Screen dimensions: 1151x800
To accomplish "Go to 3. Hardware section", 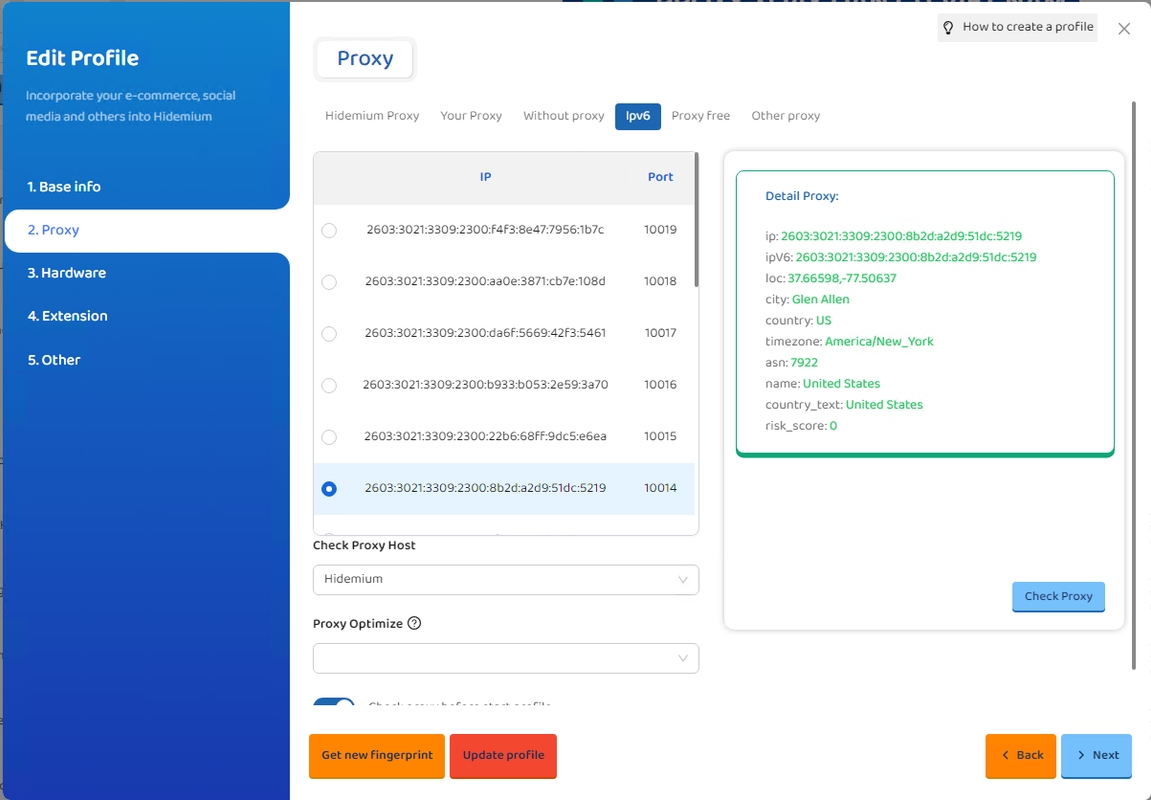I will click(66, 273).
